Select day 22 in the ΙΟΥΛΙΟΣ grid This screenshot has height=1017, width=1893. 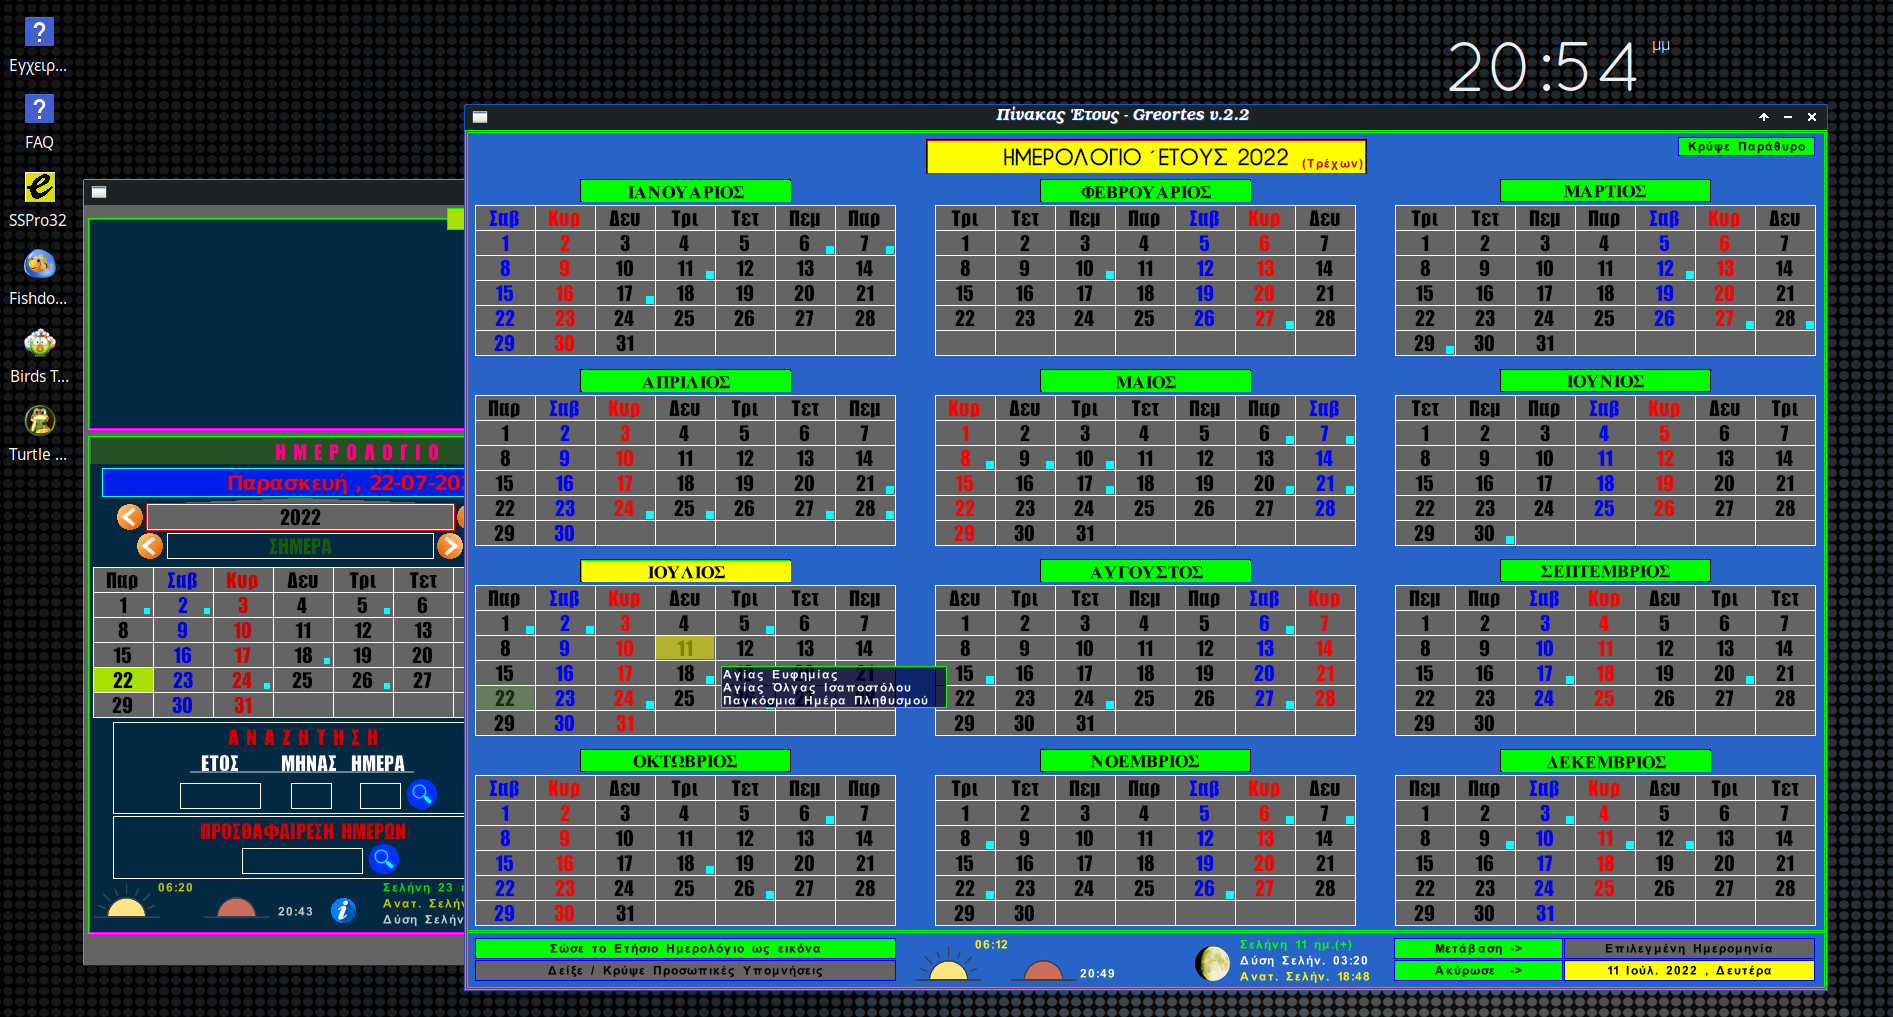coord(505,698)
